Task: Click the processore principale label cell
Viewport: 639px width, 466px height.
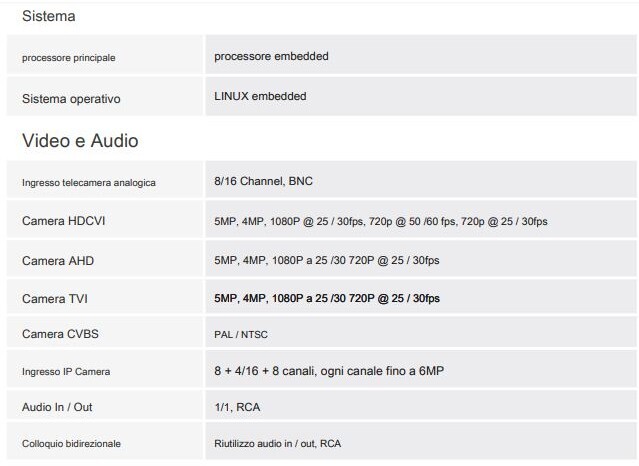Action: coord(105,55)
